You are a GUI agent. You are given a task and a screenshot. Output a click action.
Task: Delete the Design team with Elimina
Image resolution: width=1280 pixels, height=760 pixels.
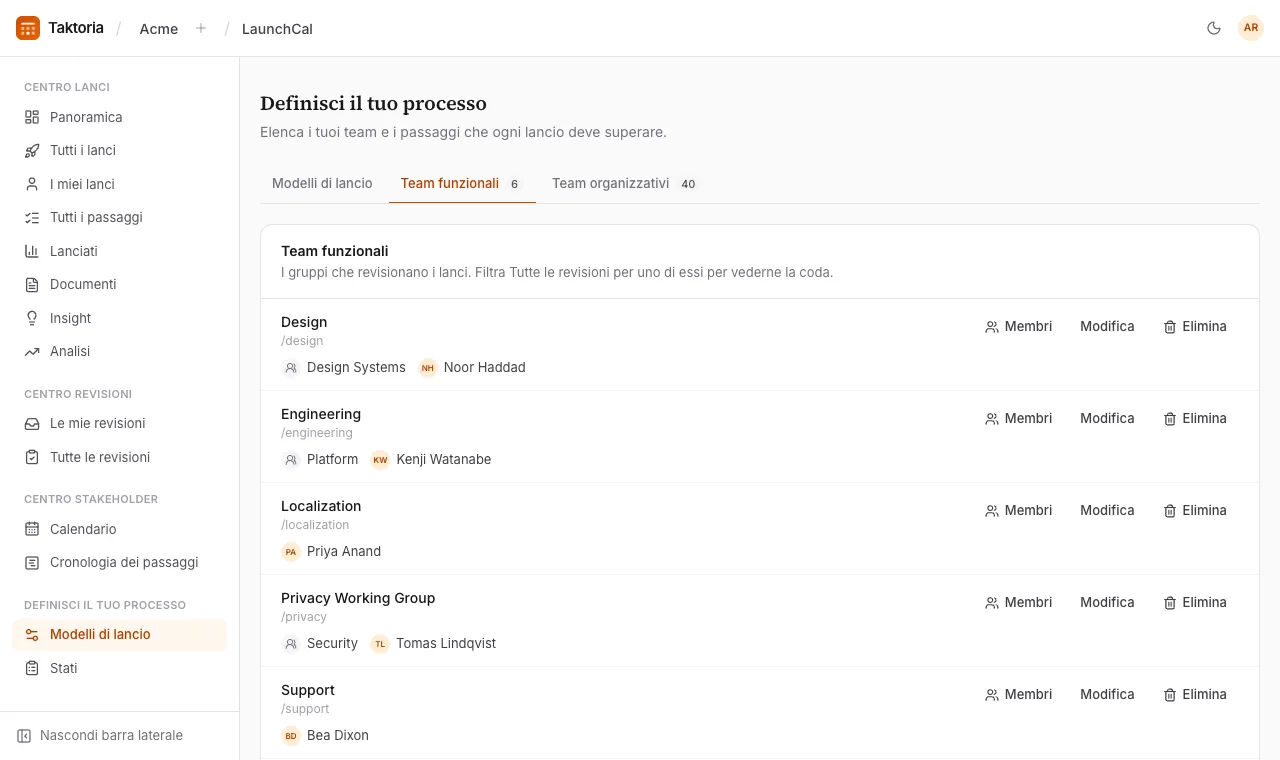tap(1195, 326)
